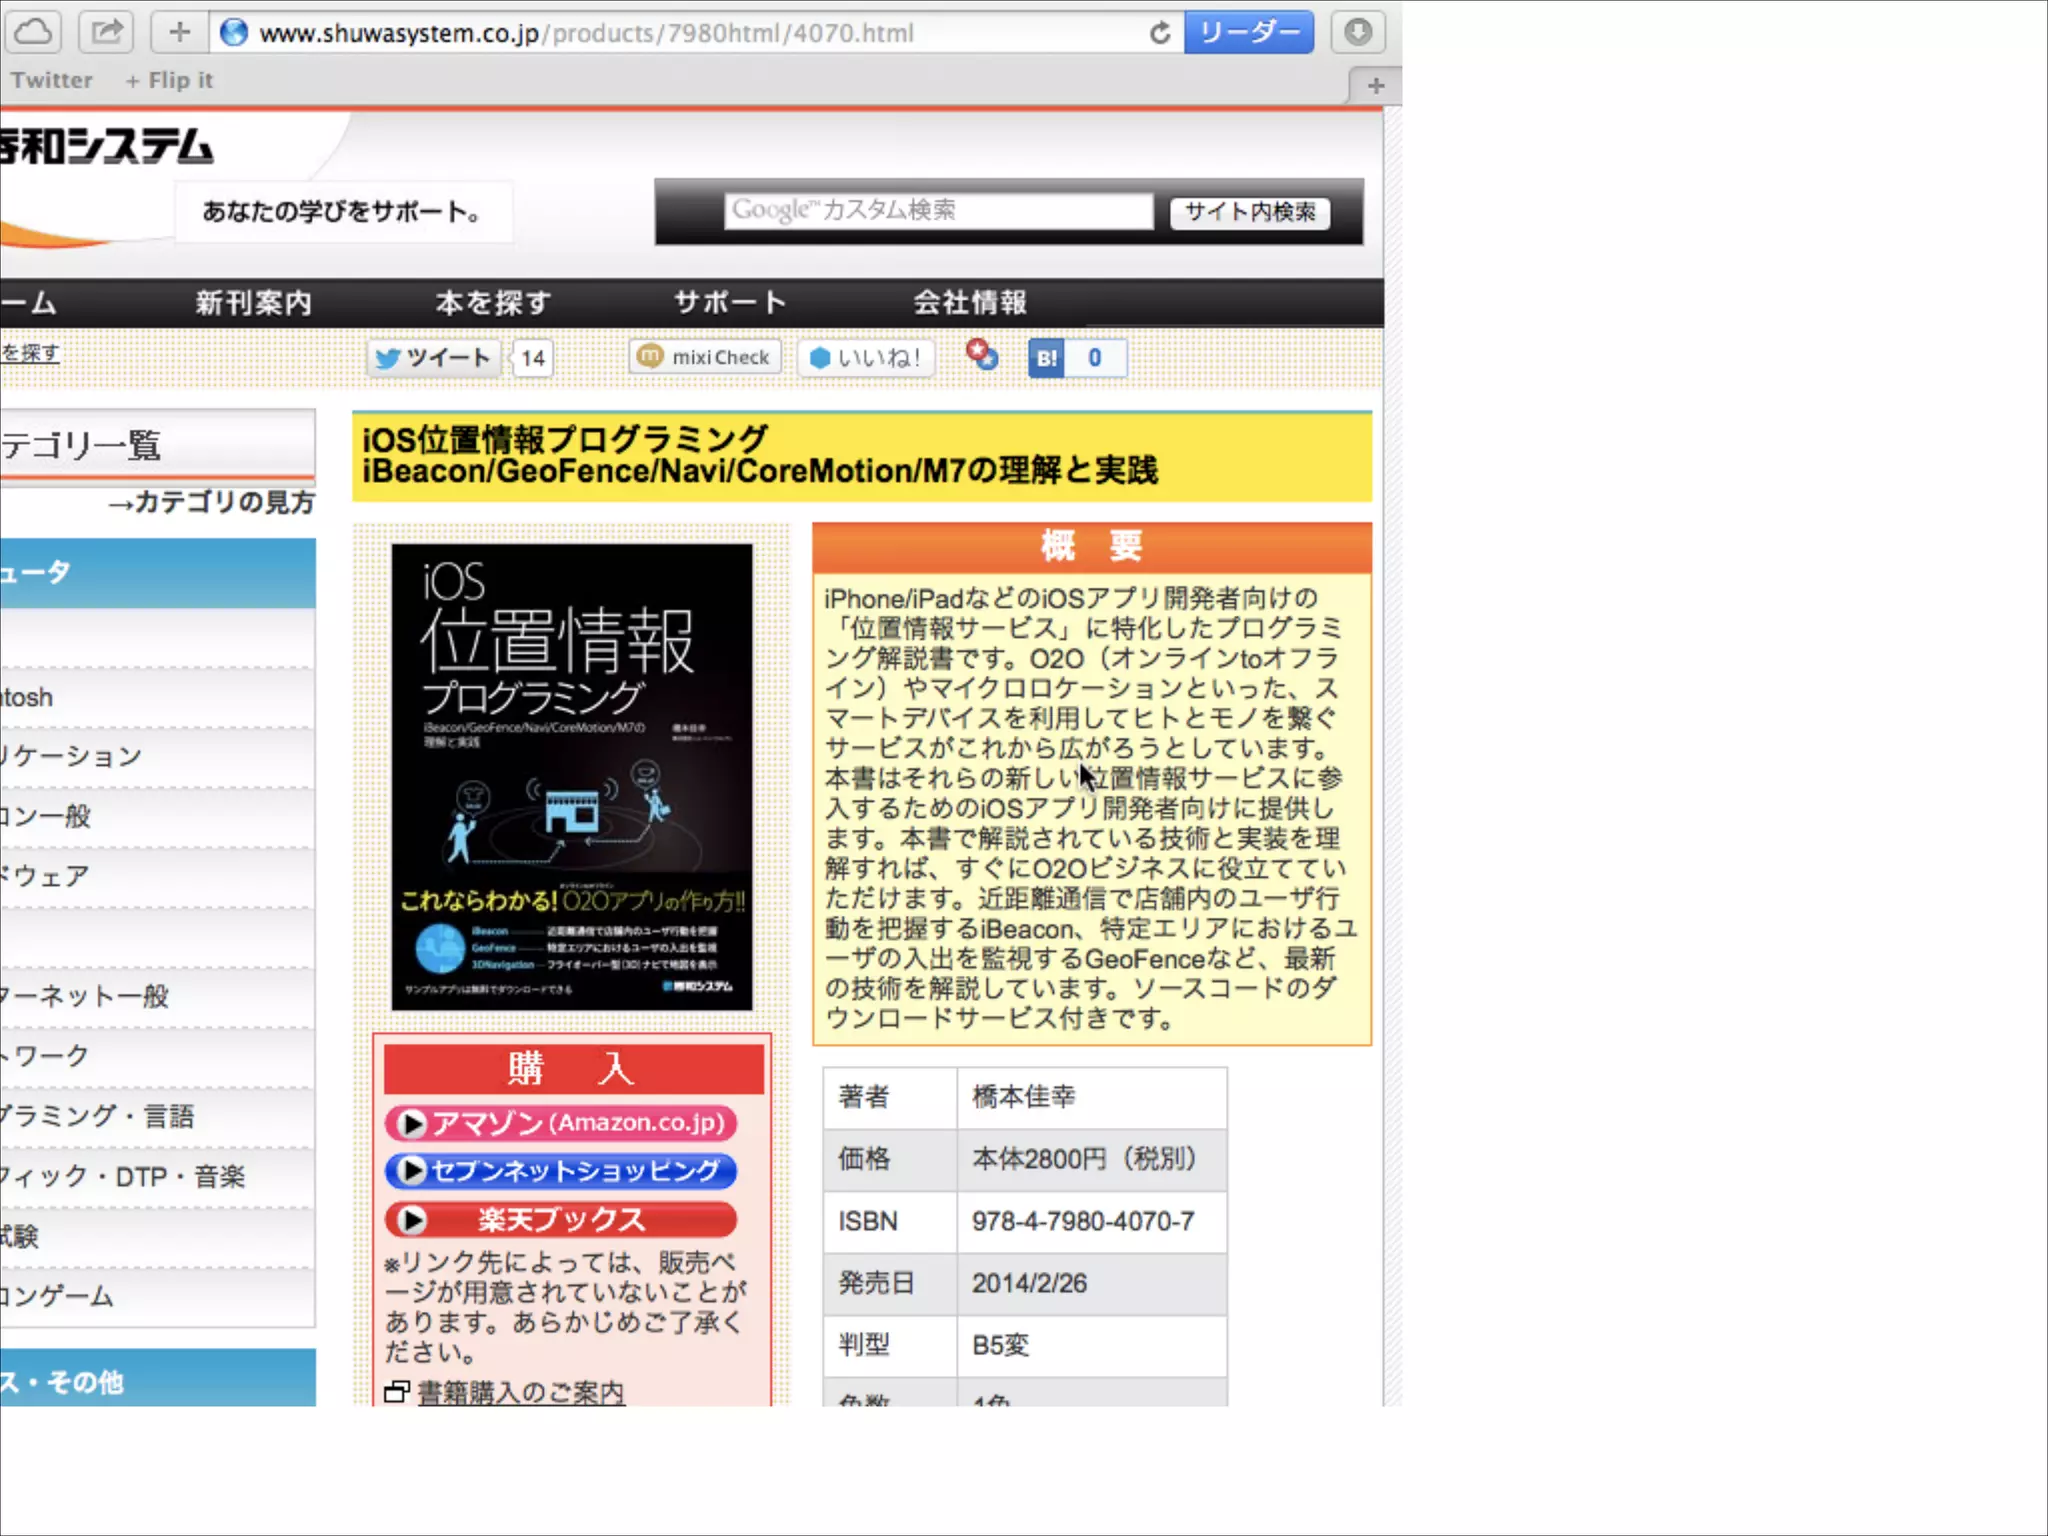Image resolution: width=2048 pixels, height=1536 pixels.
Task: Open the ハードウェア category in the sidebar
Action: [x=157, y=876]
